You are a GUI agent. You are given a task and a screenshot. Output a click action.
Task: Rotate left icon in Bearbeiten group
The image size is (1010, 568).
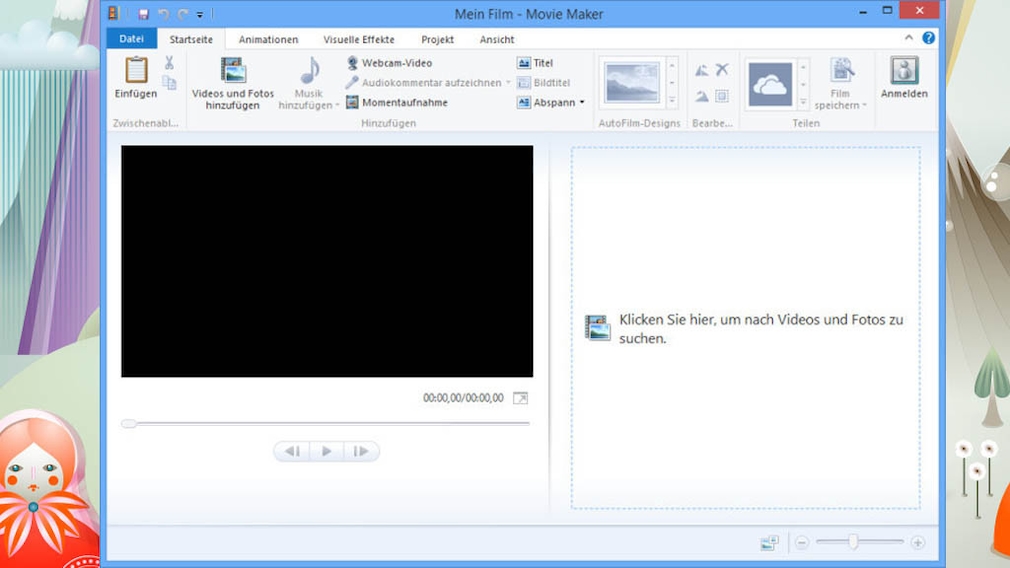(701, 70)
